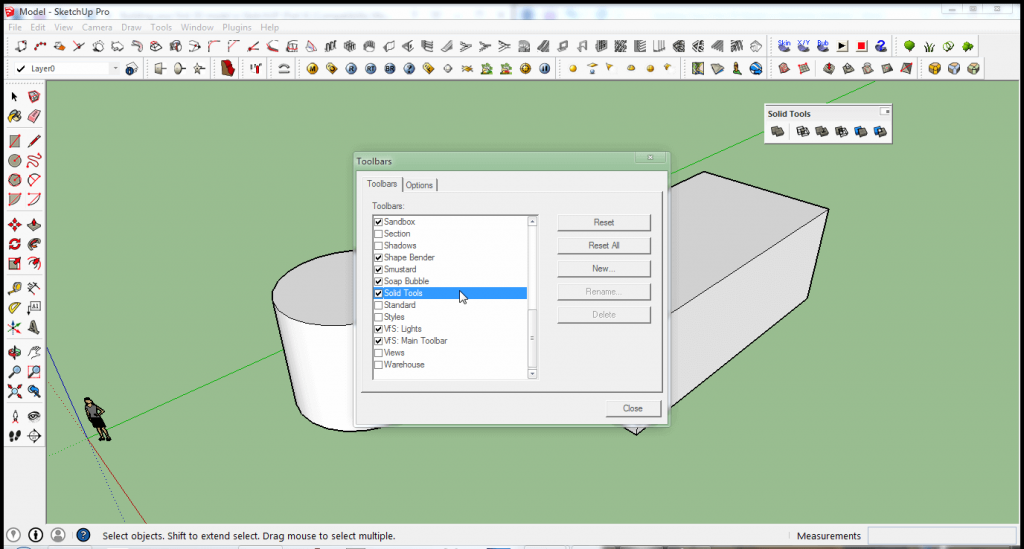Select the Zoom magnifier tool
Image resolution: width=1024 pixels, height=549 pixels.
pyautogui.click(x=14, y=372)
